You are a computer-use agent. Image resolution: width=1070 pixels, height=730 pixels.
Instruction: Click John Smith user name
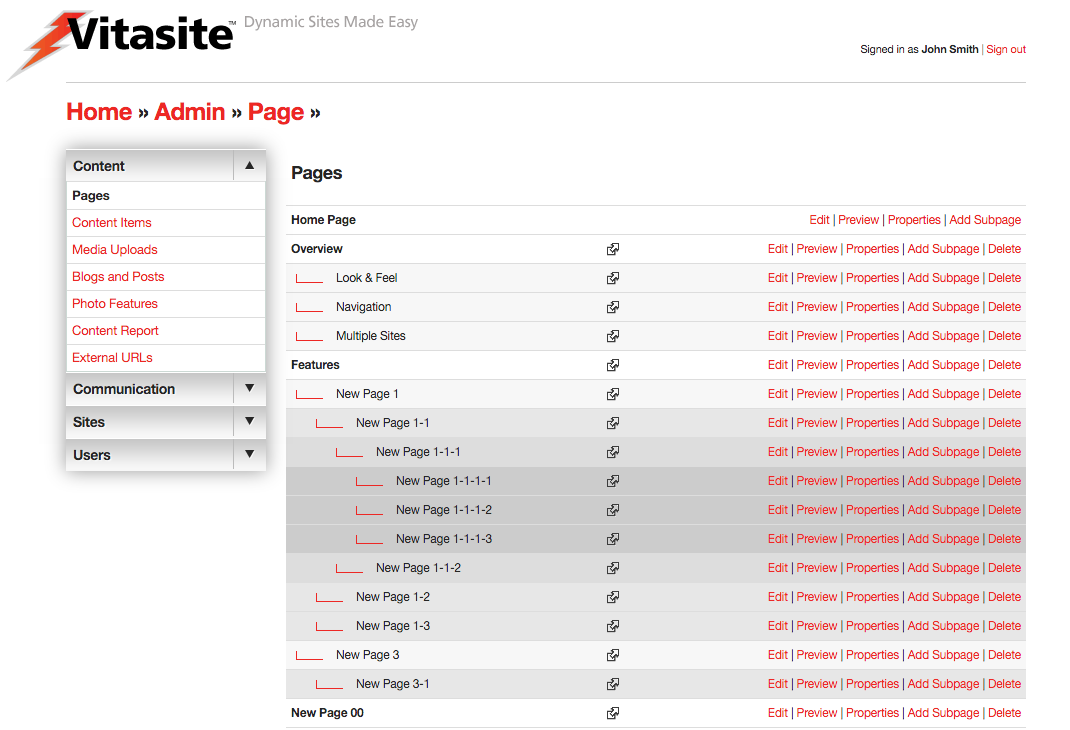pos(950,49)
